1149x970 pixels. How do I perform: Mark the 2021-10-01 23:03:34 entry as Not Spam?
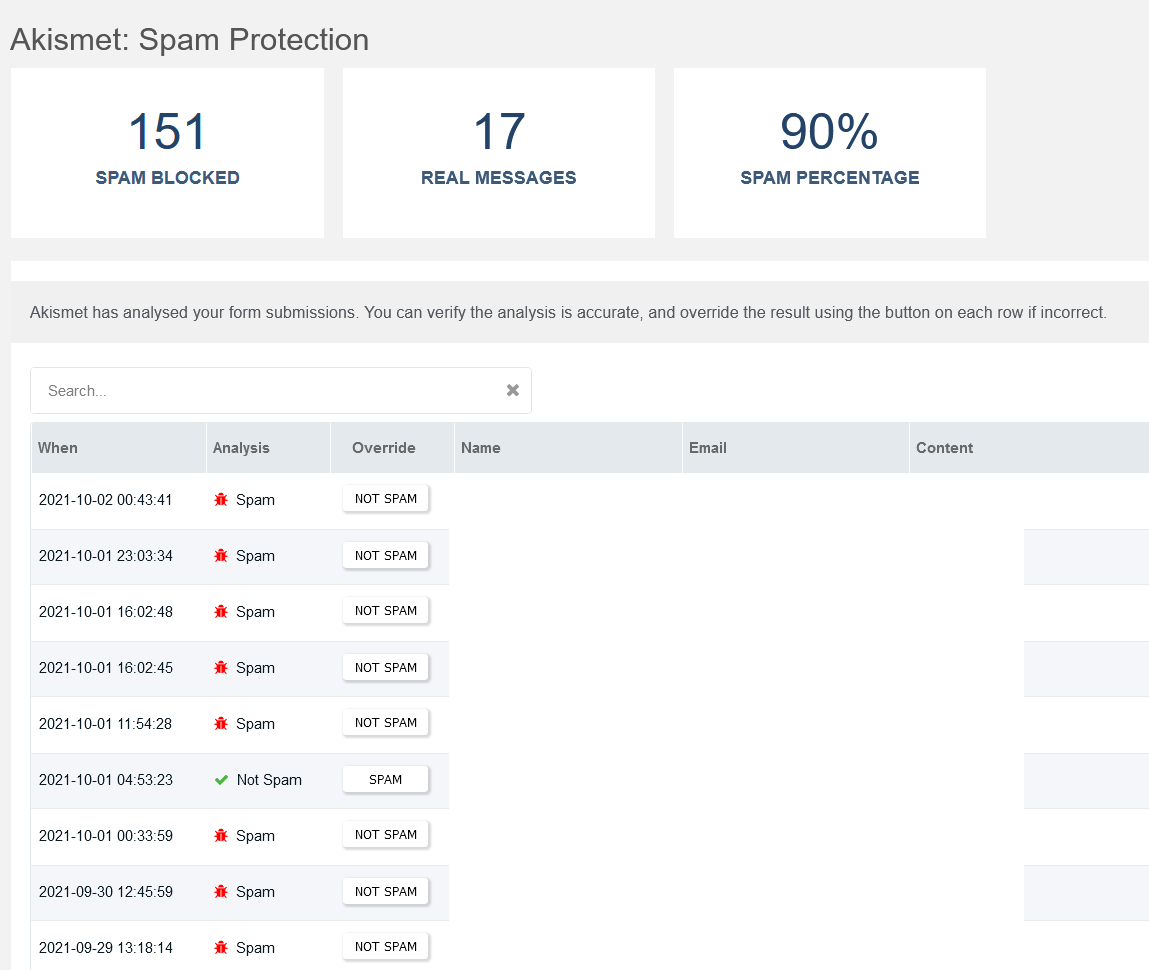(385, 556)
